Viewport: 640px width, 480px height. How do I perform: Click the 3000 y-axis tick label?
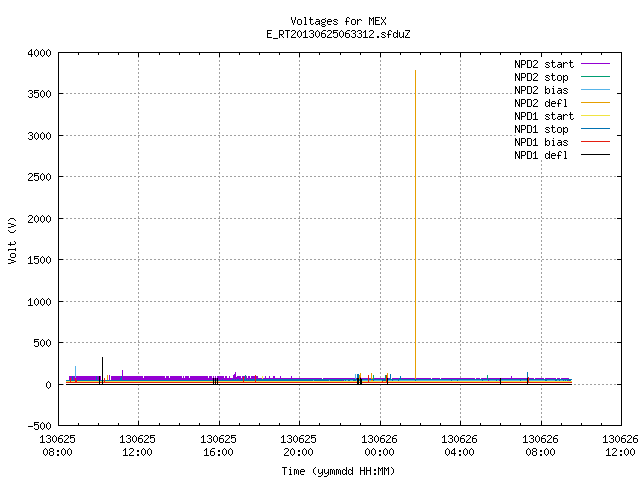coord(40,136)
